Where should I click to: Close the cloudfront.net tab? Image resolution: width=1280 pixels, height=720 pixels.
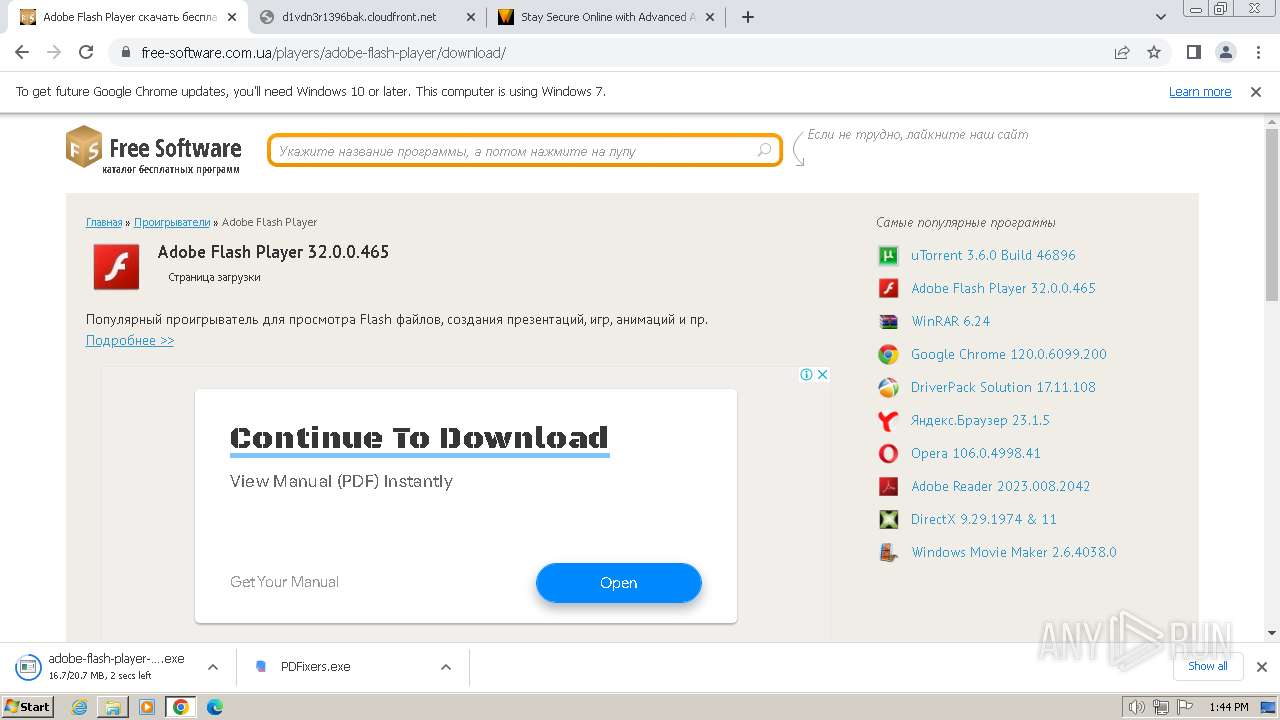tap(471, 17)
